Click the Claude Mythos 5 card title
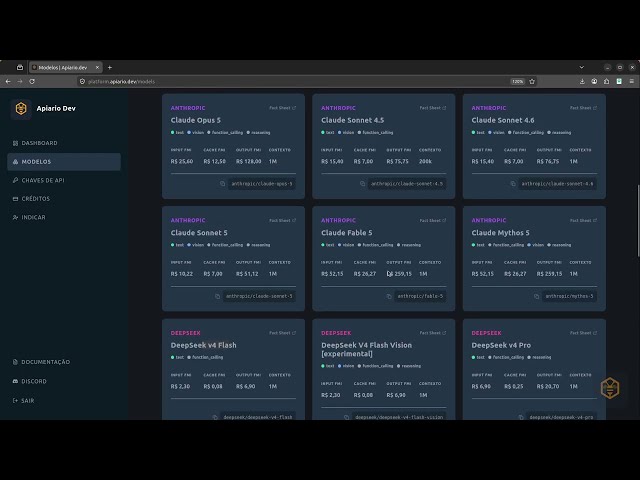The width and height of the screenshot is (640, 480). click(x=500, y=233)
